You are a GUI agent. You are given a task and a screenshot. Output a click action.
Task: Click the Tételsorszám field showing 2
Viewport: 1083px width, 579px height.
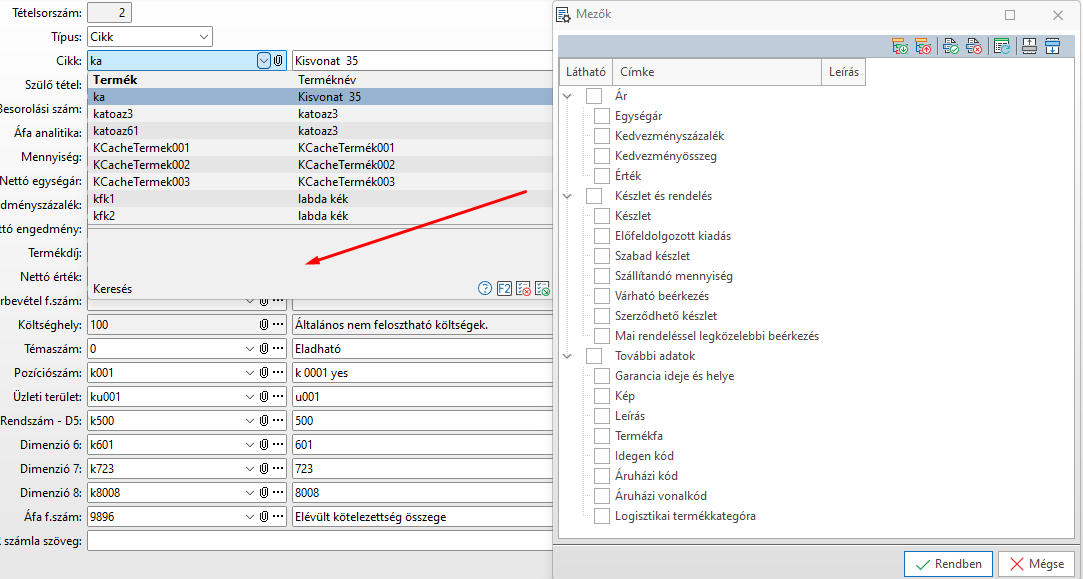coord(109,12)
